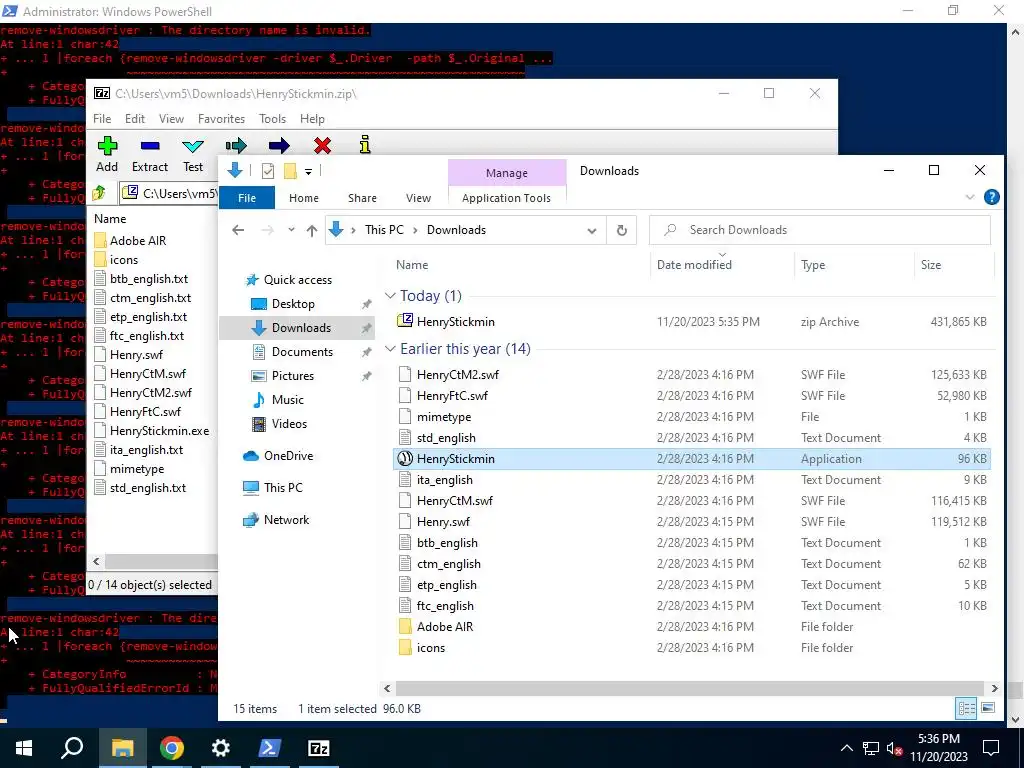Click Explorer Back arrow
Image resolution: width=1024 pixels, height=768 pixels.
(238, 230)
